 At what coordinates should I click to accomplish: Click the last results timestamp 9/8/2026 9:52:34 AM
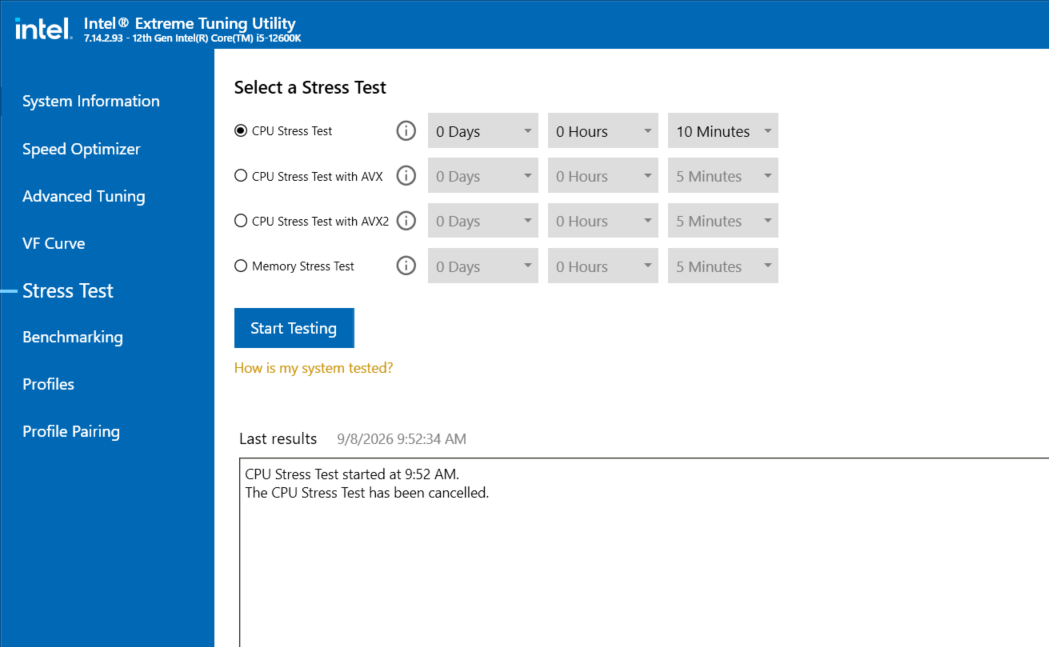click(401, 439)
